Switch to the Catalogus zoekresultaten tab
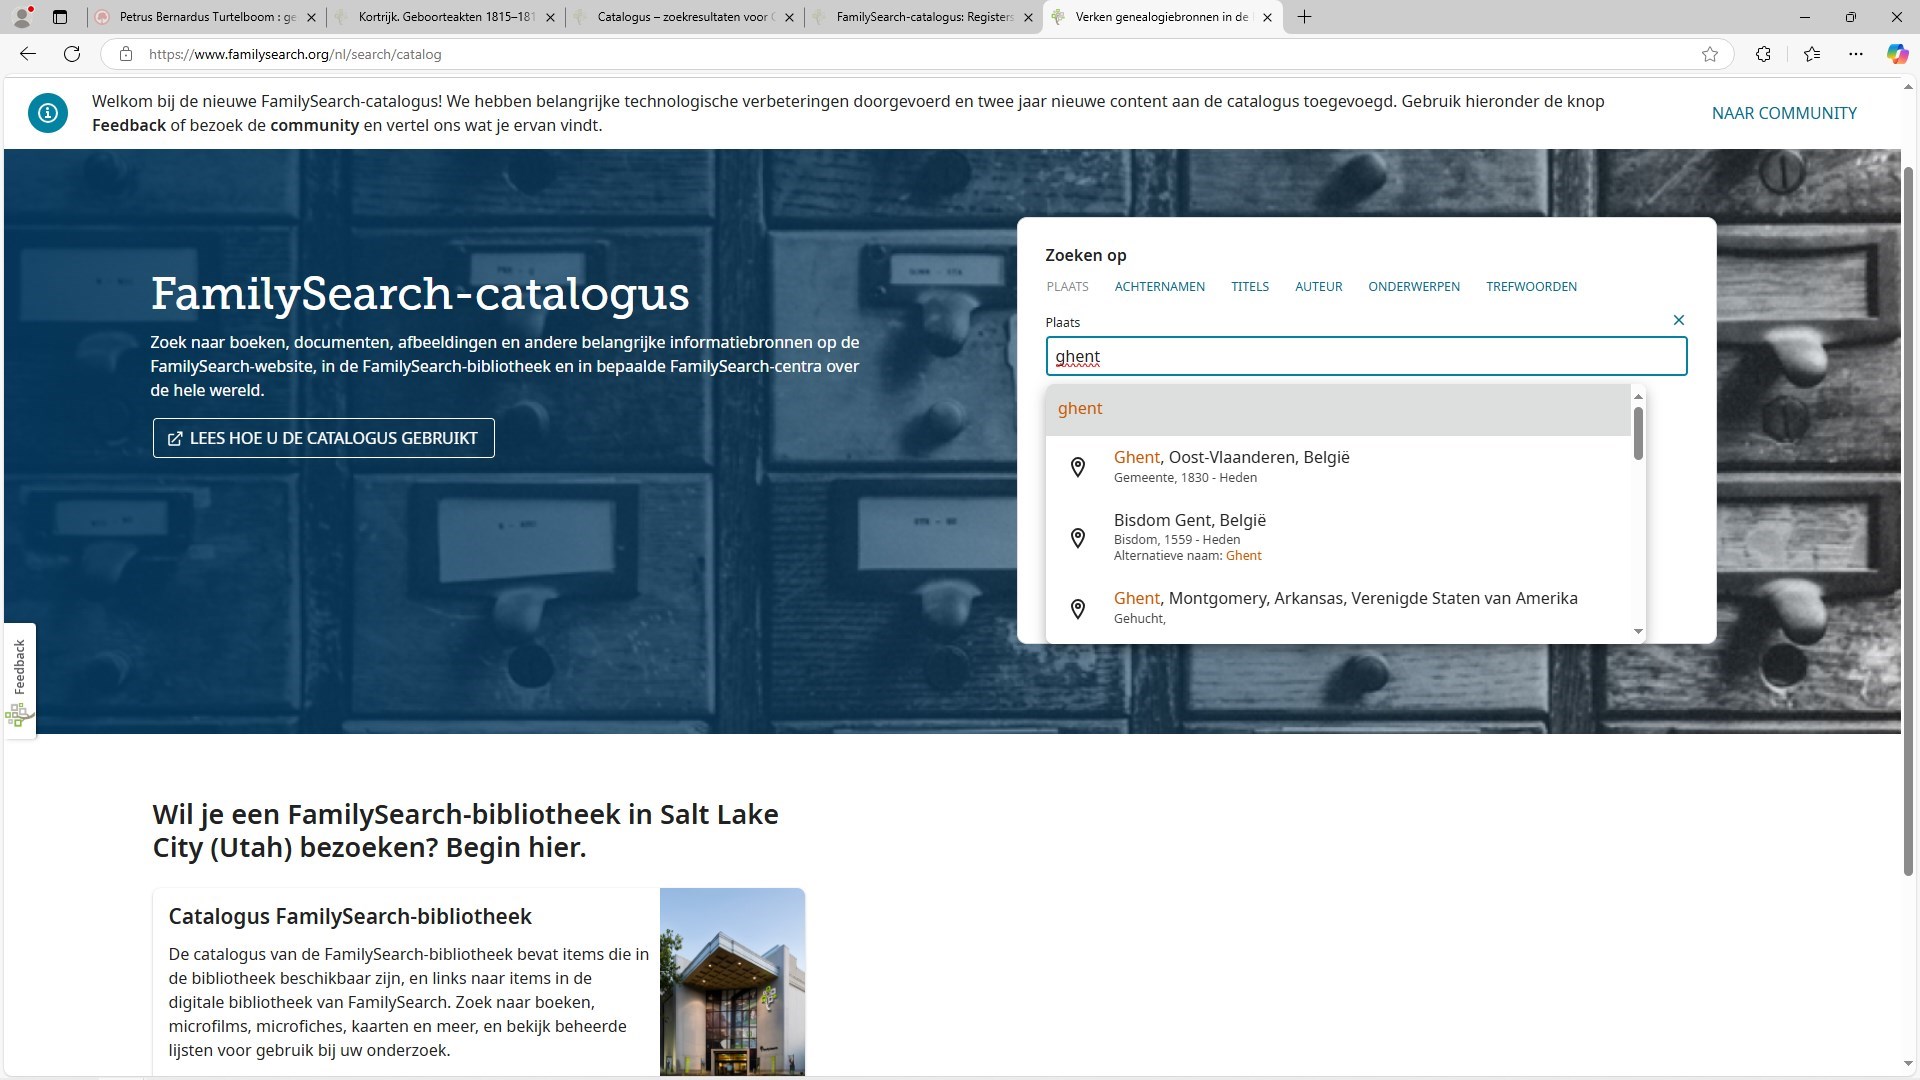 685,17
